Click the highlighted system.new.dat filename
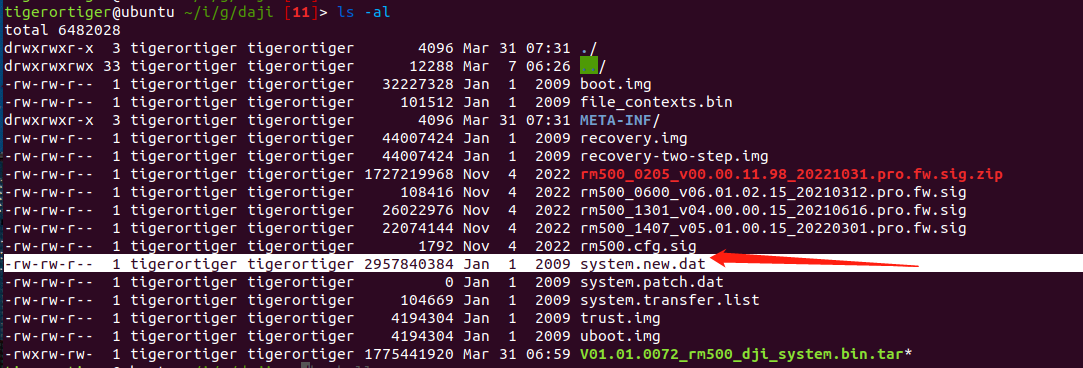 [643, 264]
